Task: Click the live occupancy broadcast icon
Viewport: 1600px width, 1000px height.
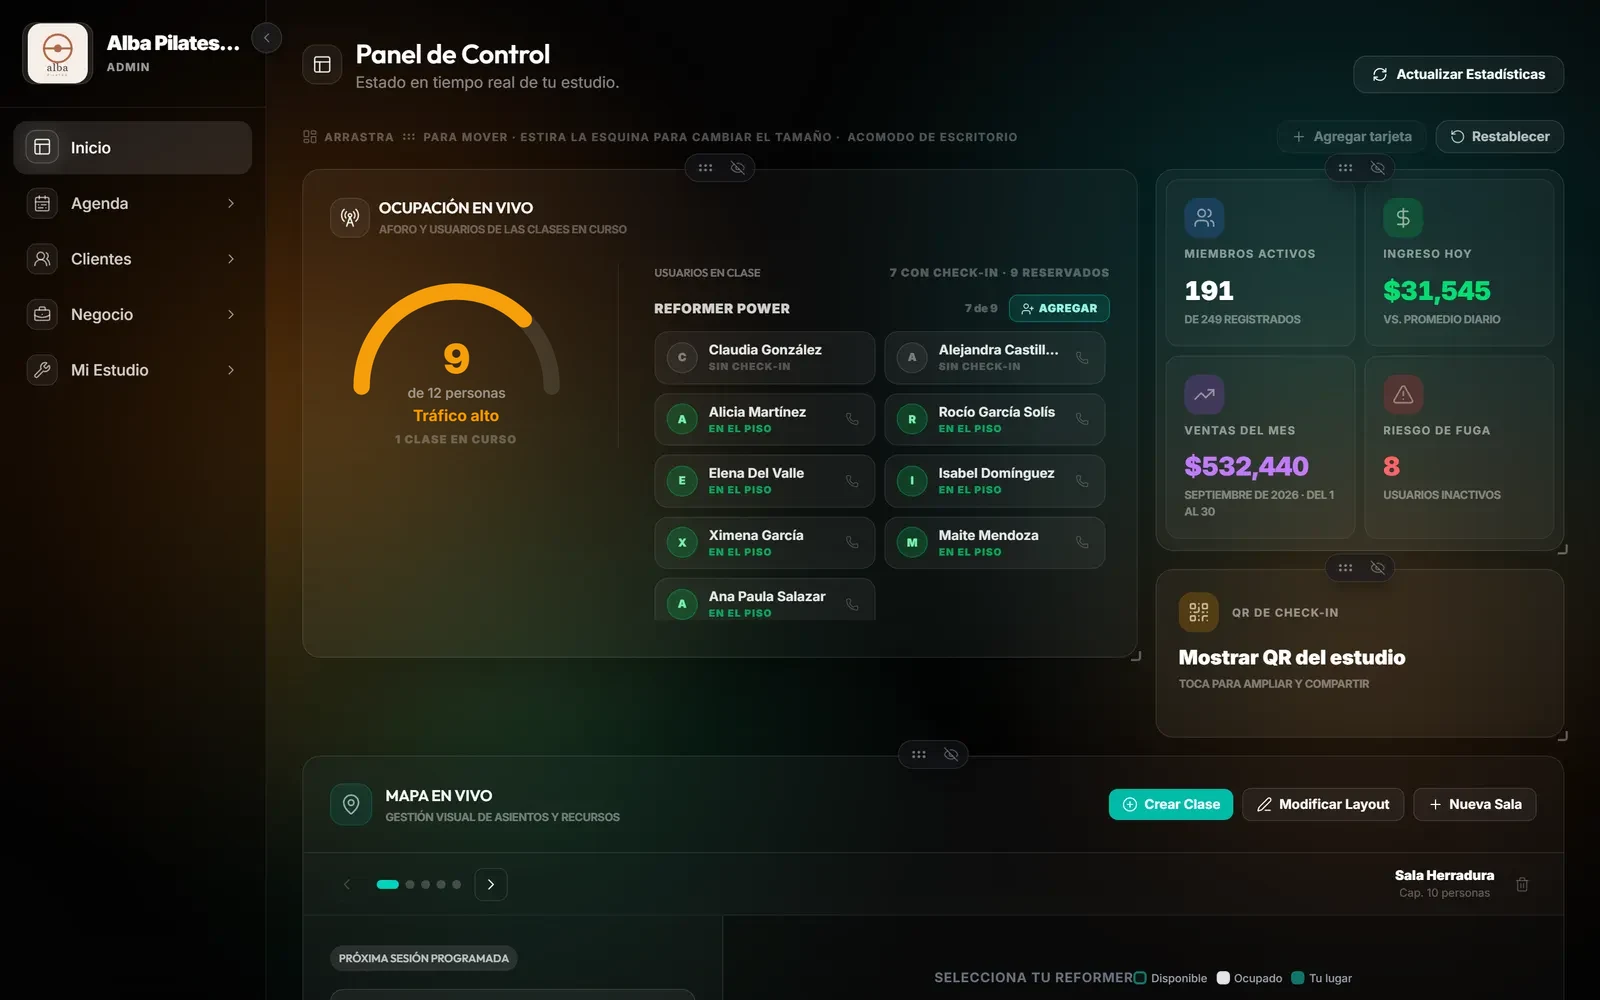Action: pos(350,217)
